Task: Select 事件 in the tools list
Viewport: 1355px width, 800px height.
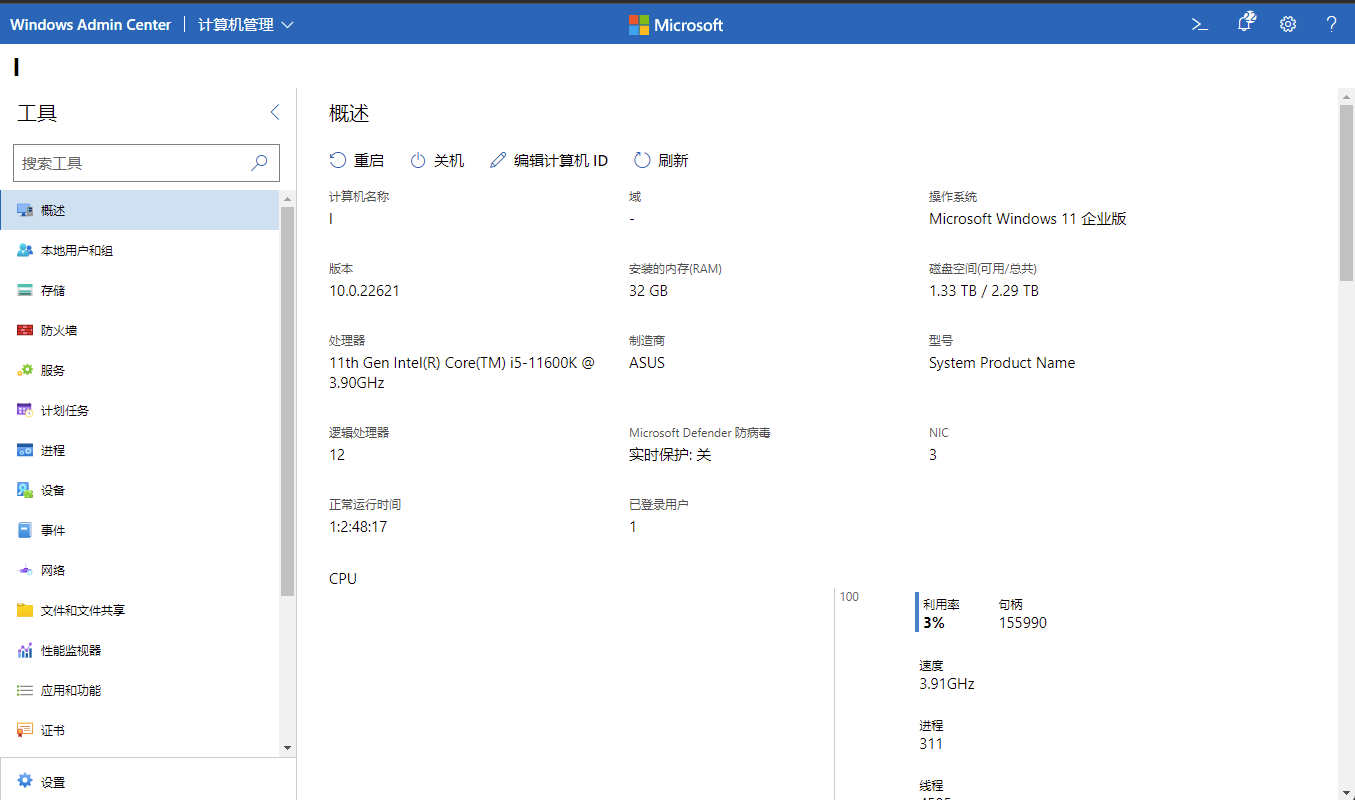Action: [x=140, y=530]
